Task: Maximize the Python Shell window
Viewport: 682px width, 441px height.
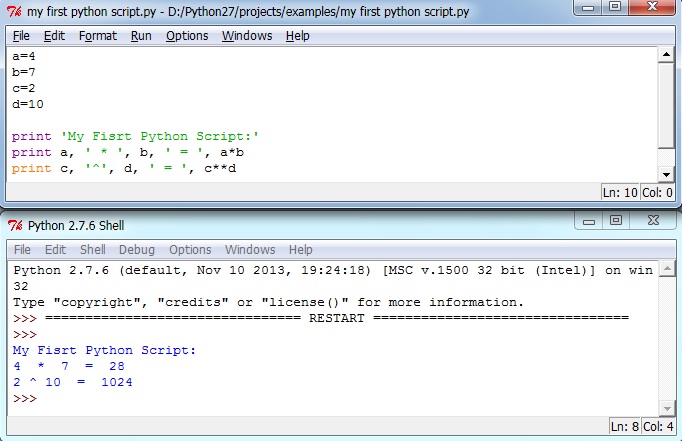Action: coord(616,221)
